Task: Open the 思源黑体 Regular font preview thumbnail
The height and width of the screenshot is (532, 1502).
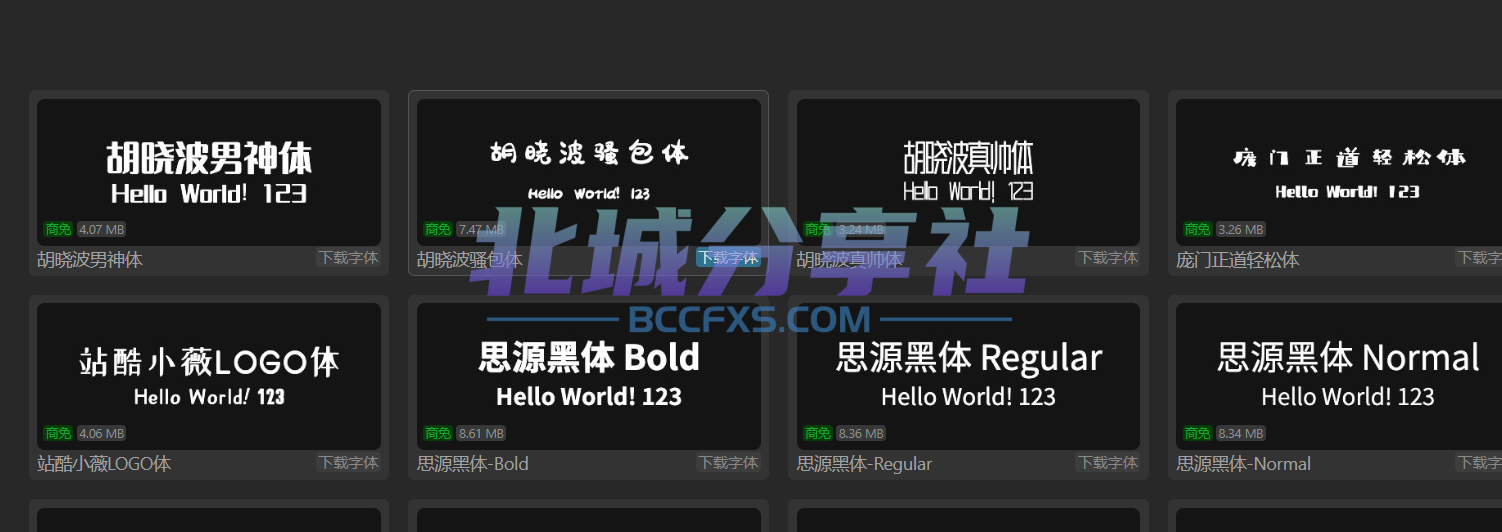Action: (968, 376)
